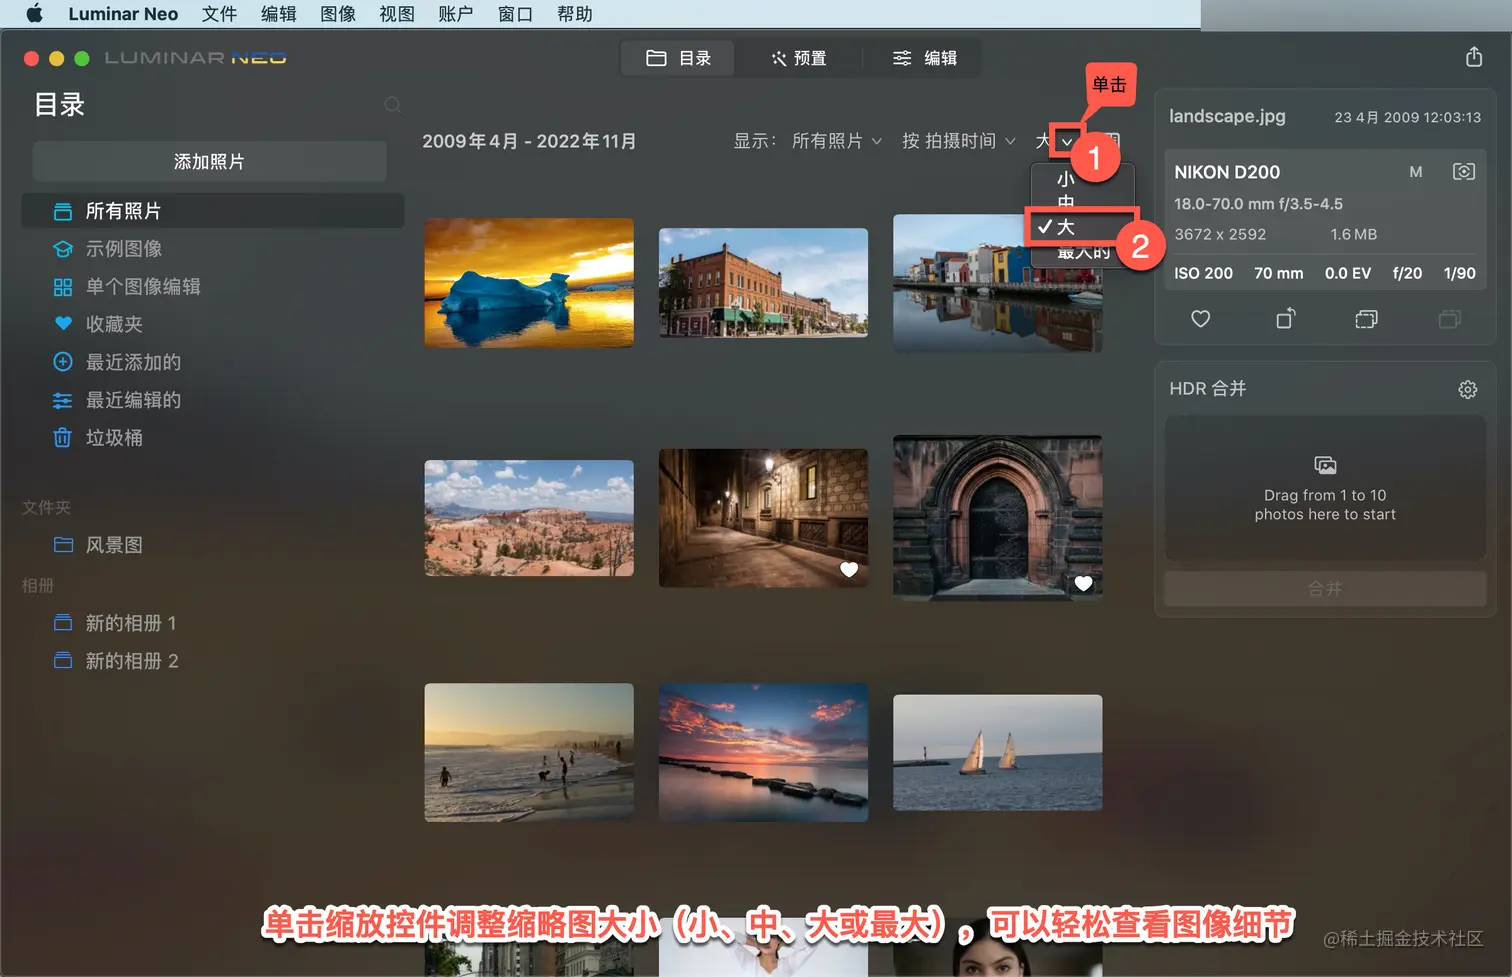Click the landscape.jpg file name
The width and height of the screenshot is (1512, 977).
pyautogui.click(x=1227, y=116)
